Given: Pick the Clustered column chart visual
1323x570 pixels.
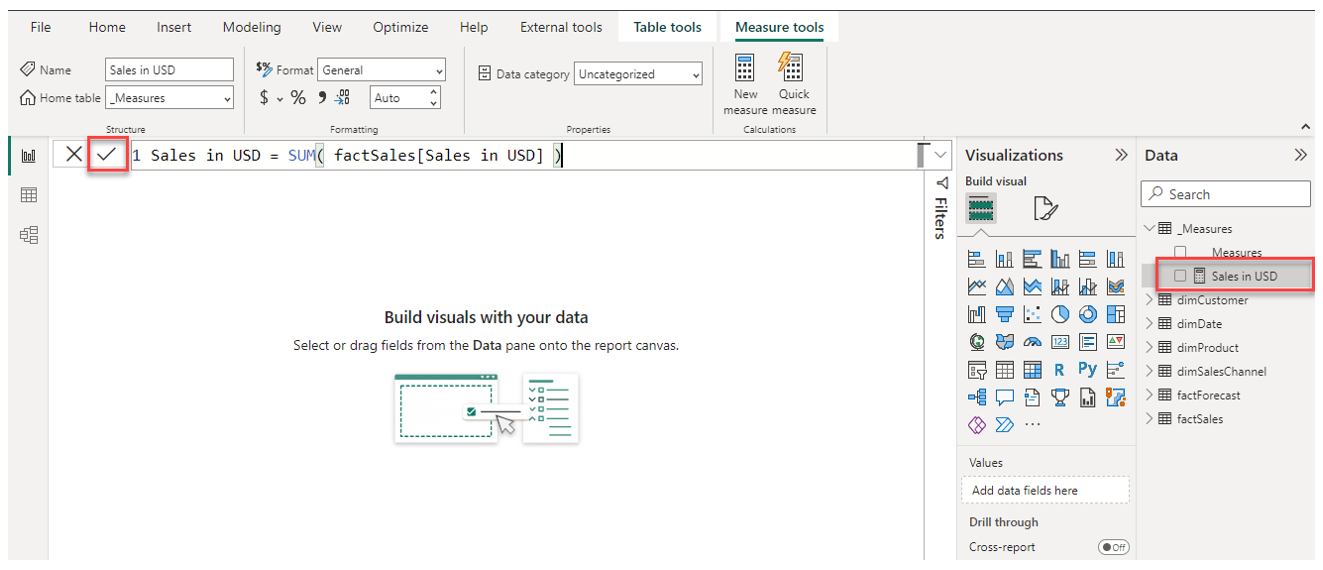Looking at the screenshot, I should pos(1060,259).
